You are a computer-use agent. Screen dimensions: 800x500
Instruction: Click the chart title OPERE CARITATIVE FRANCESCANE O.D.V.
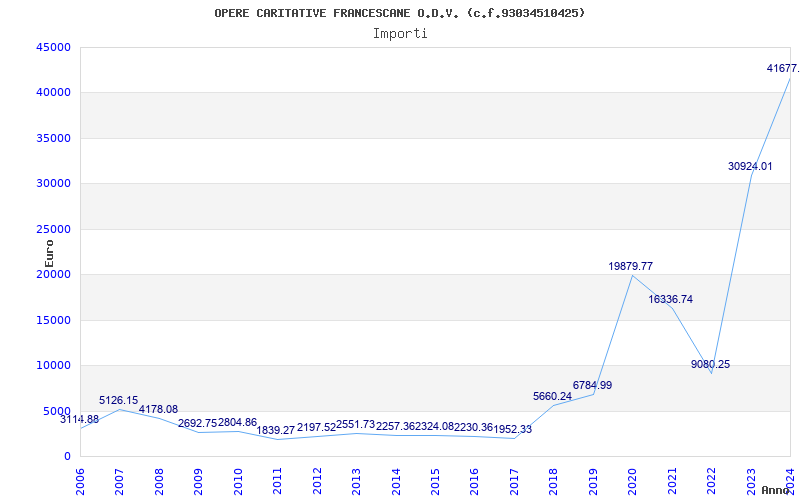coord(337,13)
